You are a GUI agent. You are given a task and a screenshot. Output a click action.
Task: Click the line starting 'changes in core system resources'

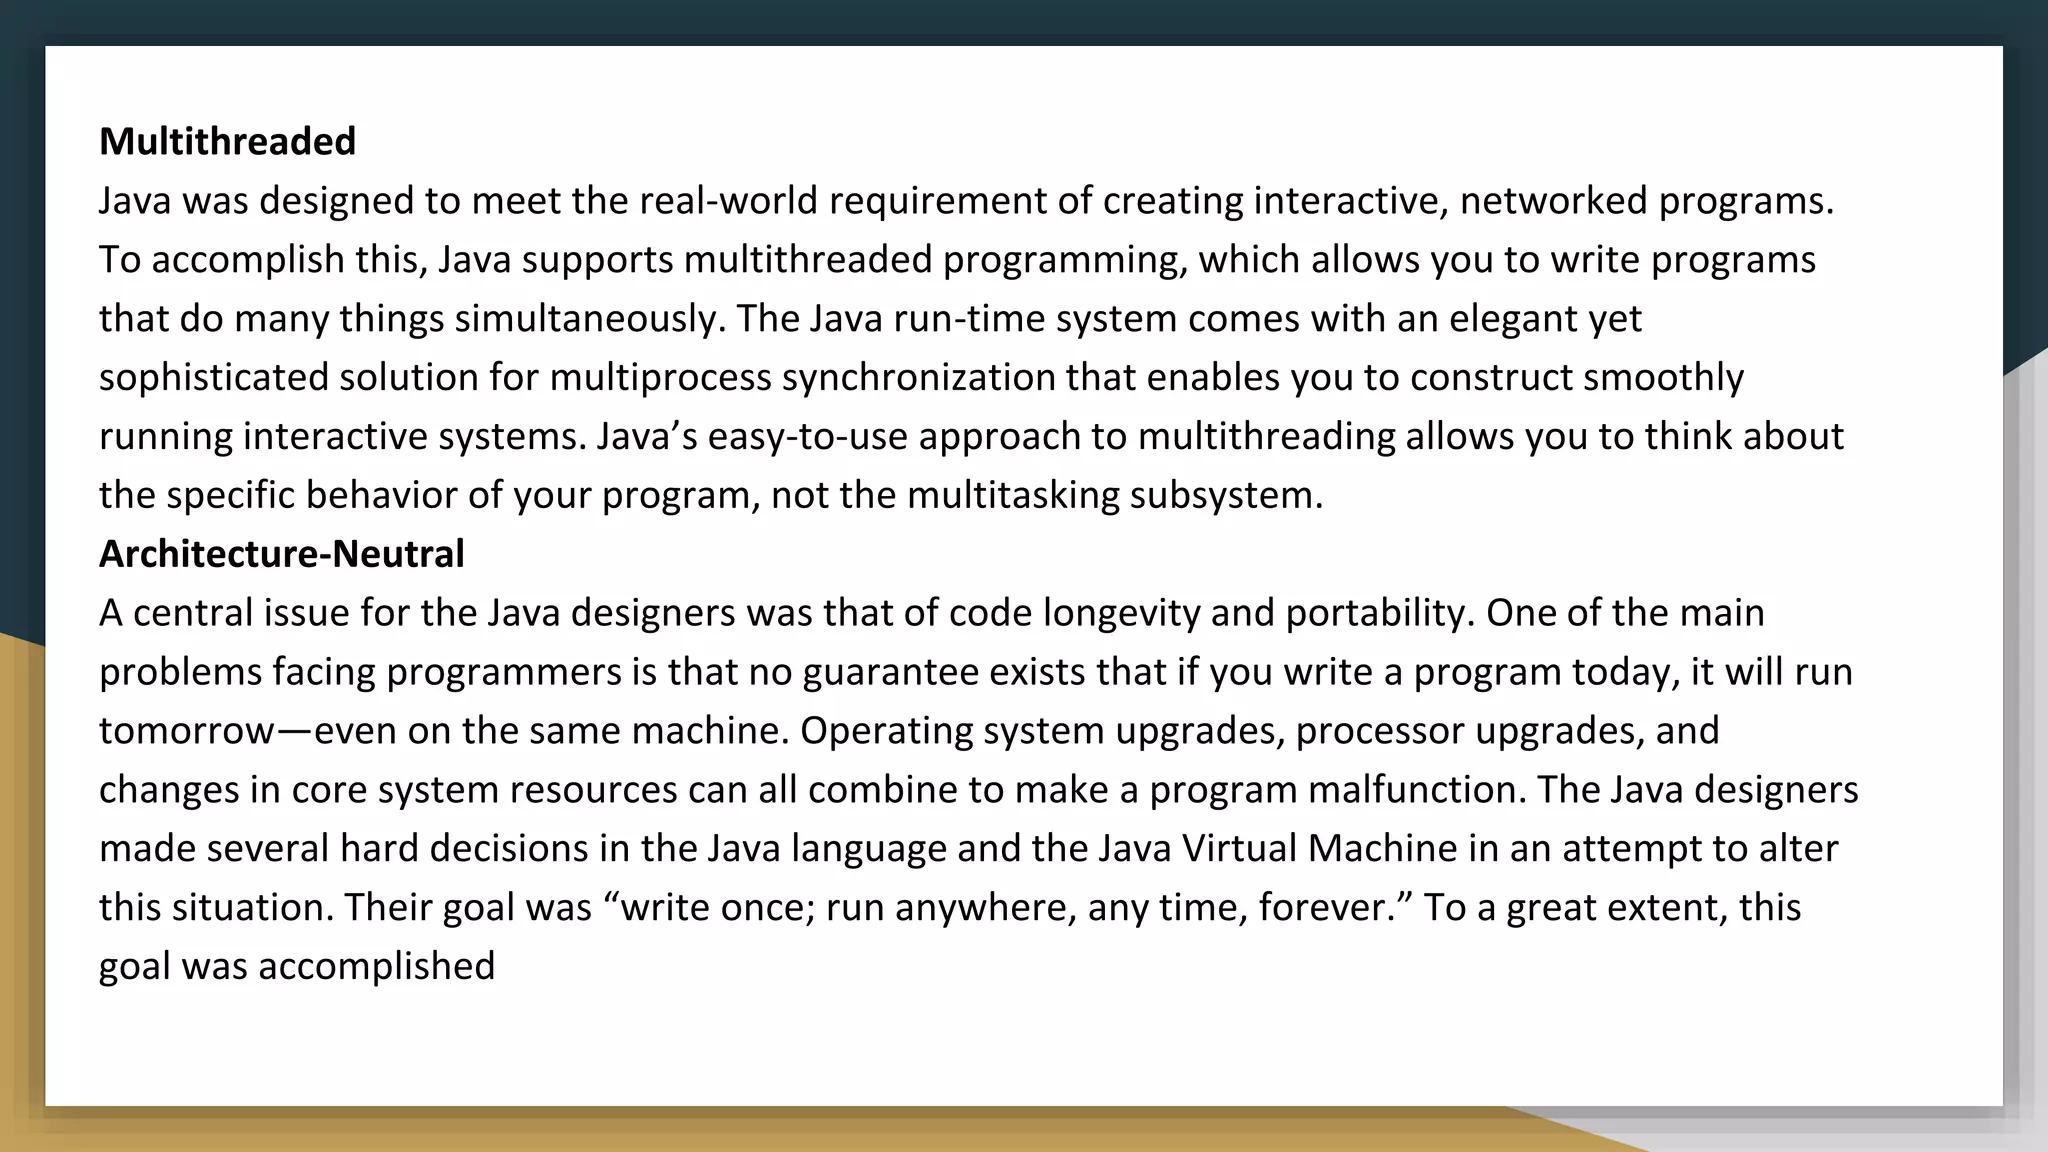click(x=979, y=790)
